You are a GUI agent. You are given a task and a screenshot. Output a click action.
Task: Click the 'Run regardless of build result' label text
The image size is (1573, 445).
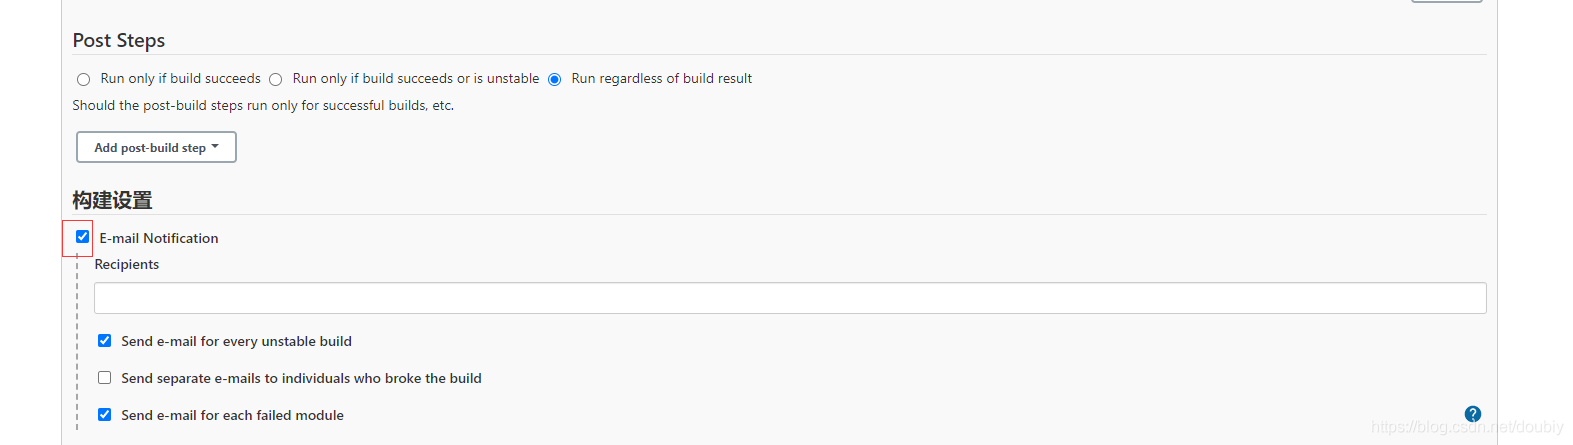661,79
